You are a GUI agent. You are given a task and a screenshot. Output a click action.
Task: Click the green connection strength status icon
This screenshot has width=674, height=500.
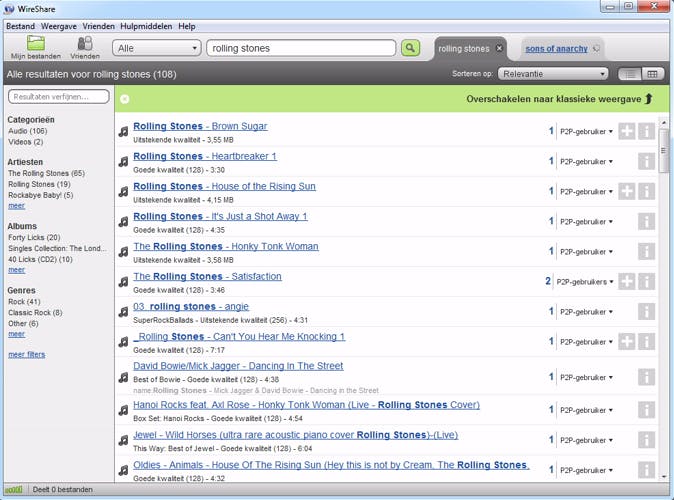click(x=13, y=490)
